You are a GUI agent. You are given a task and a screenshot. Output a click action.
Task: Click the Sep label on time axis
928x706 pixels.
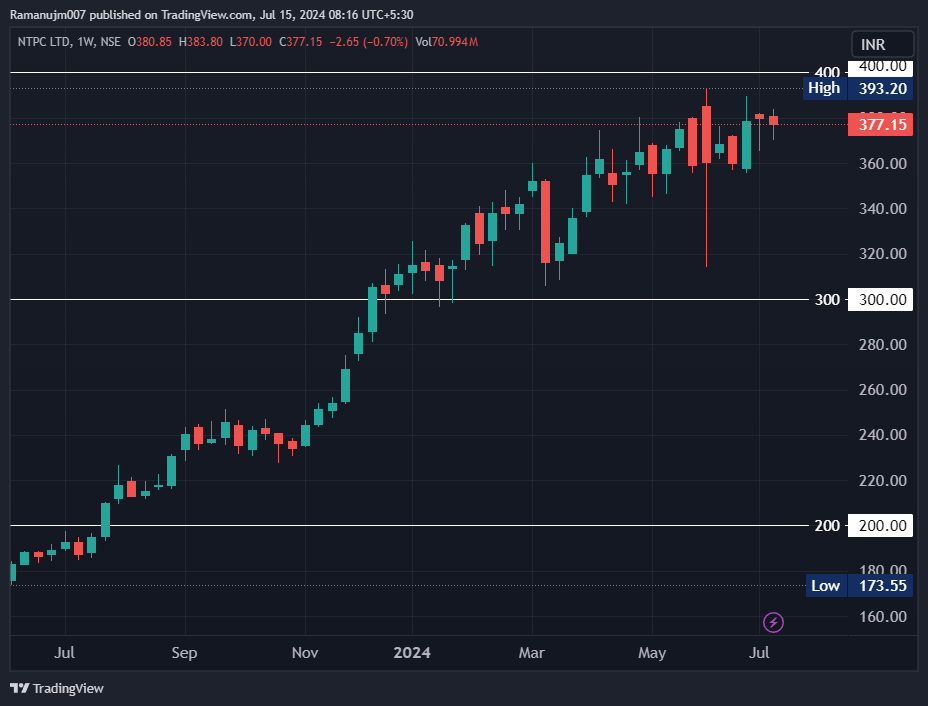[184, 653]
